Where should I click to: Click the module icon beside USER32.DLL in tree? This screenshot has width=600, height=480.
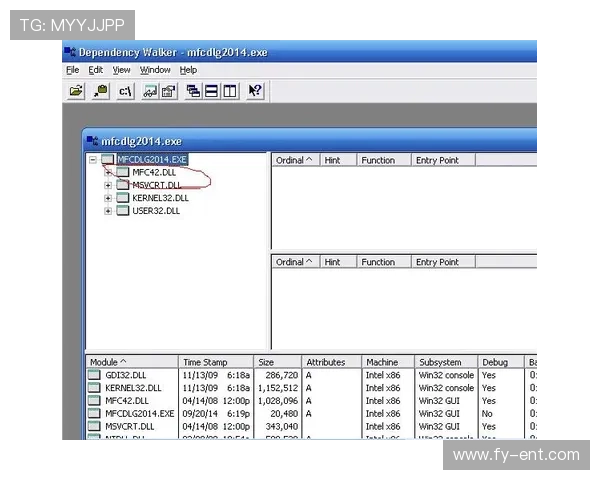click(122, 211)
